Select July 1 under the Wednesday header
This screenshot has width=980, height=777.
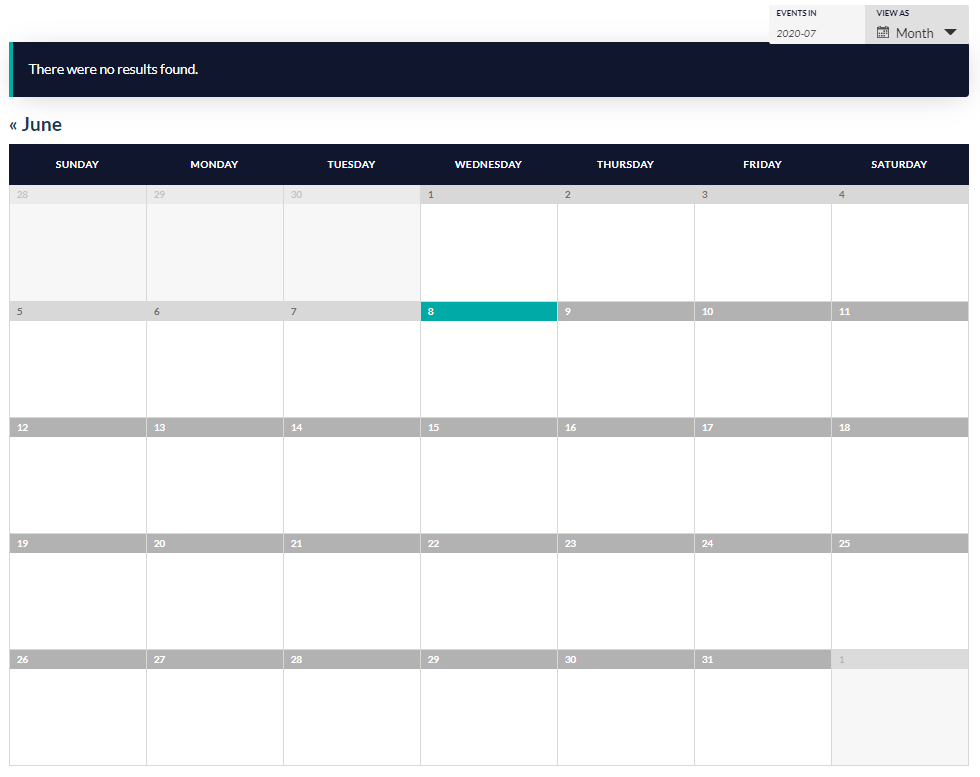[431, 194]
